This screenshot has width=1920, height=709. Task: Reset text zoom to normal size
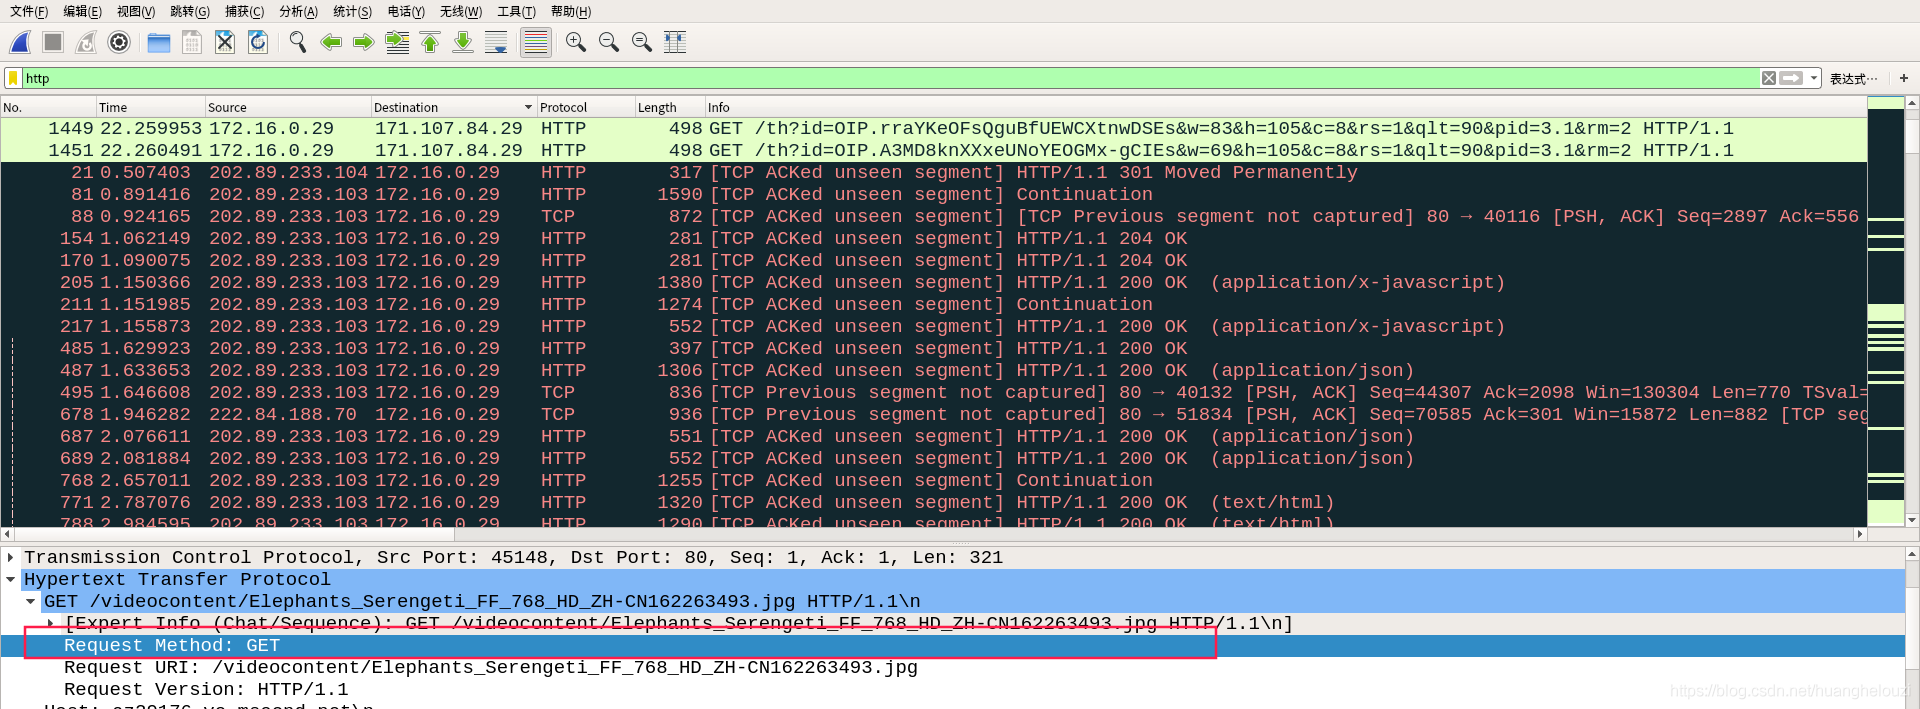pyautogui.click(x=642, y=42)
